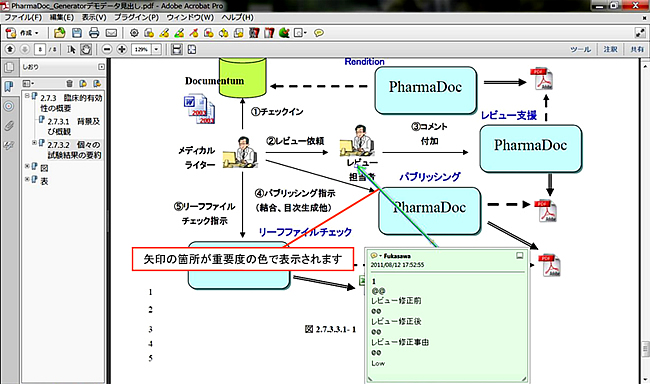This screenshot has height=384, width=650.
Task: Zoom out with the minus button
Action: [x=107, y=49]
